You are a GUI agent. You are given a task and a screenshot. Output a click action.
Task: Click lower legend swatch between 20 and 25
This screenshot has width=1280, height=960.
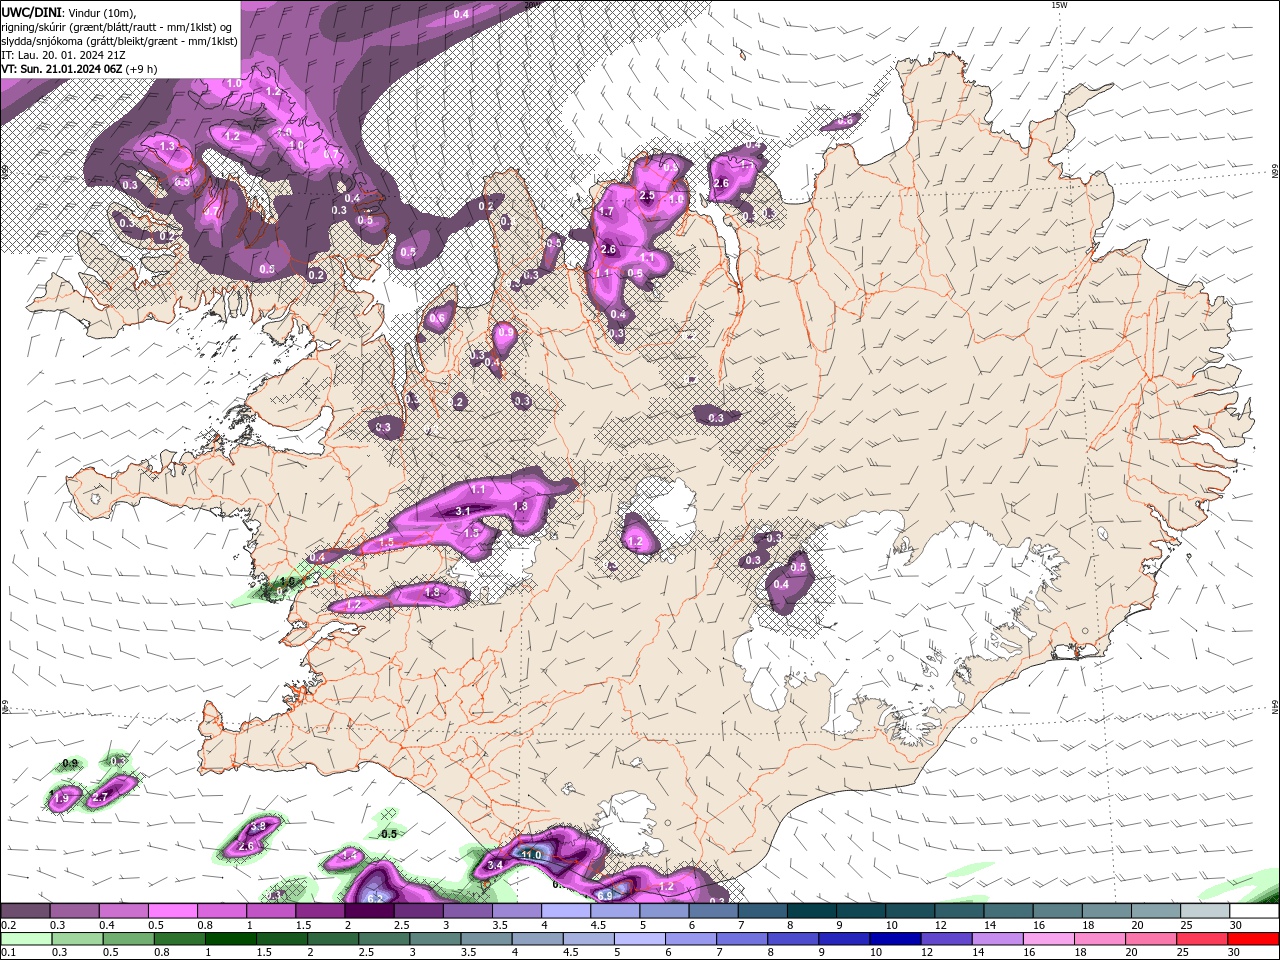tap(1150, 939)
